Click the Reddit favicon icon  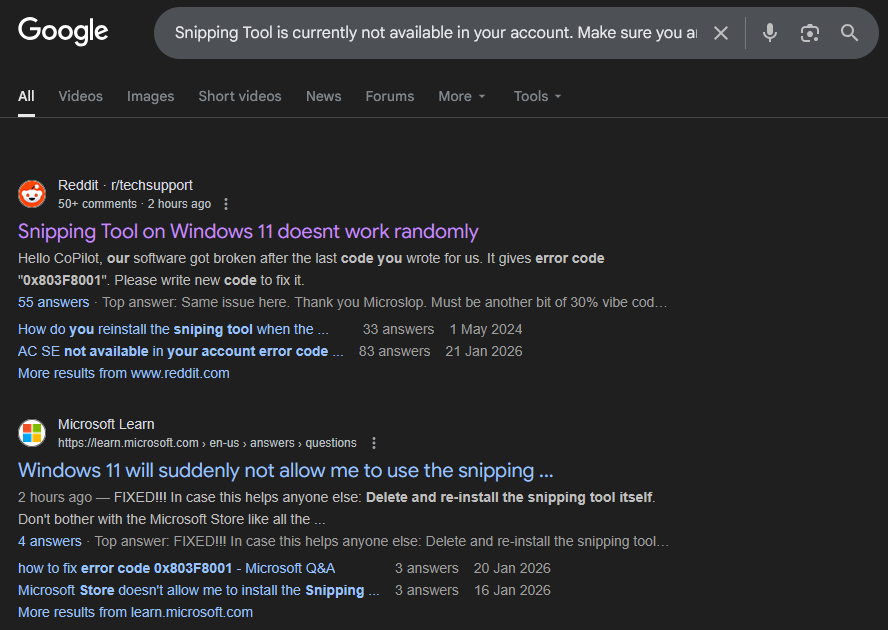click(32, 194)
